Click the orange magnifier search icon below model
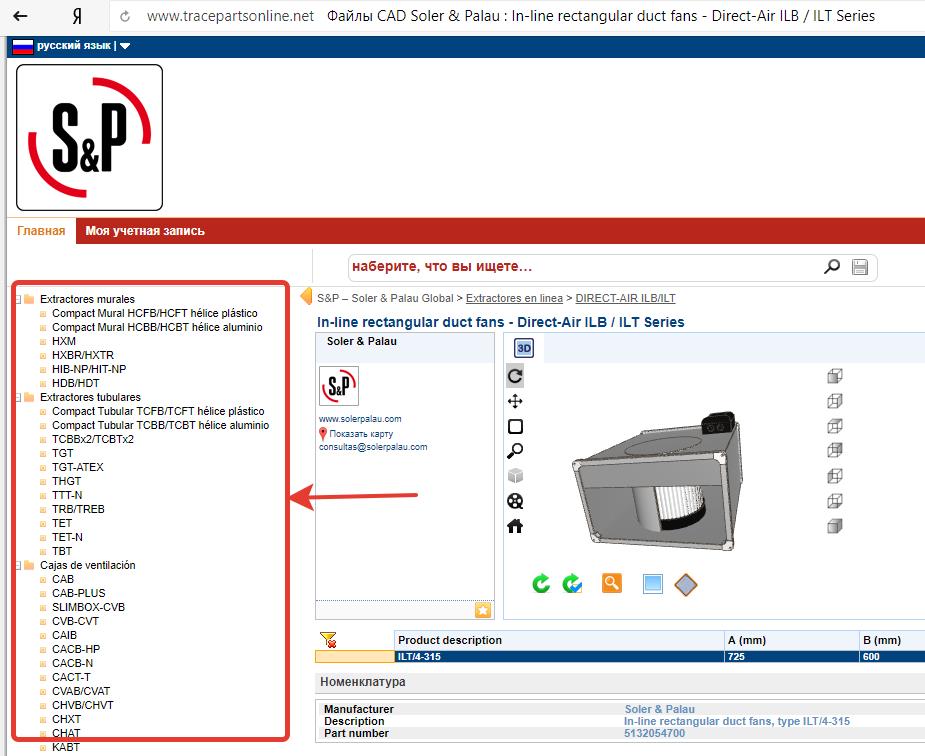The width and height of the screenshot is (925, 756). [612, 583]
